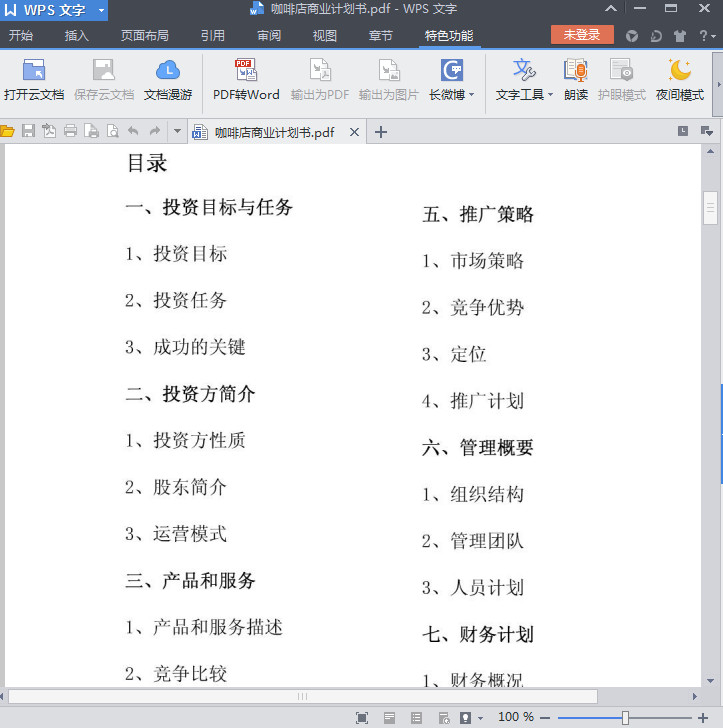This screenshot has width=723, height=728.
Task: Click the vertical scrollbar thumb
Action: pyautogui.click(x=710, y=208)
